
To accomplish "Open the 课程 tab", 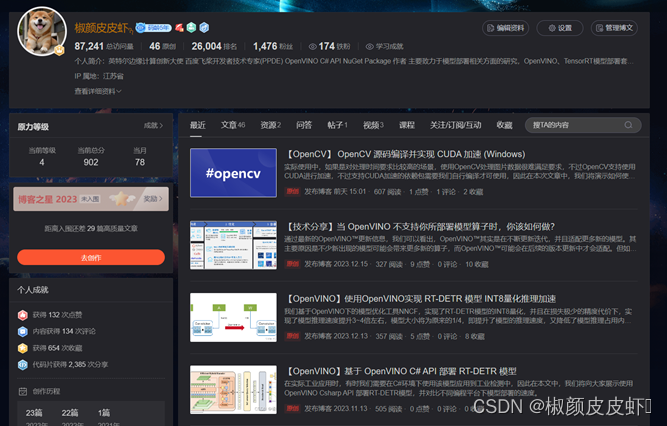I will click(407, 125).
